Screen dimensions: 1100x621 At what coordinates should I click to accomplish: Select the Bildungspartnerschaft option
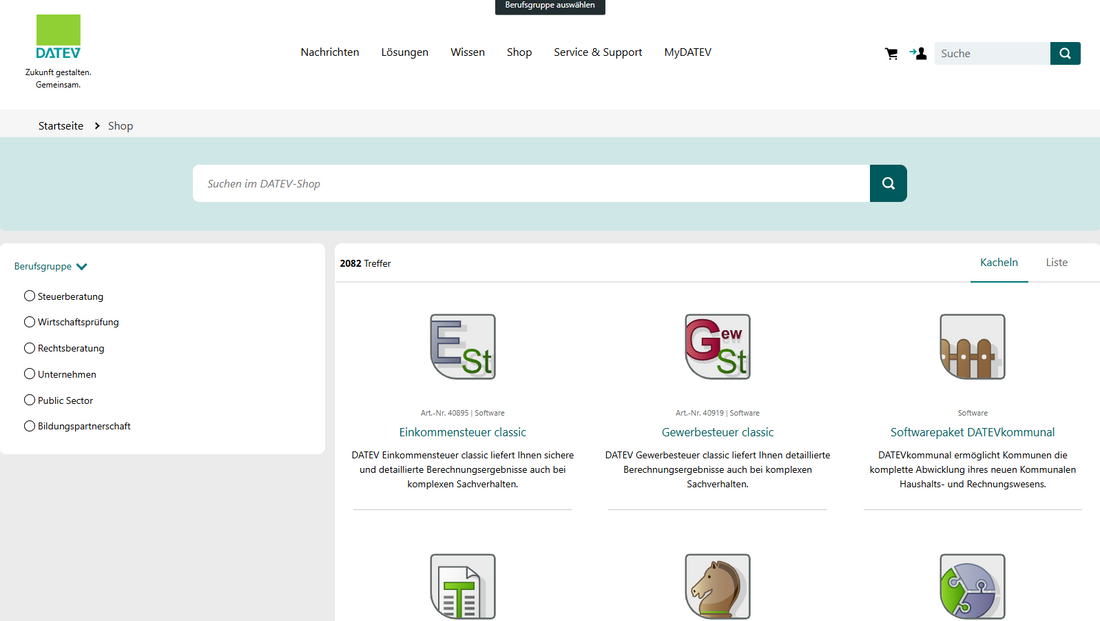pyautogui.click(x=29, y=426)
